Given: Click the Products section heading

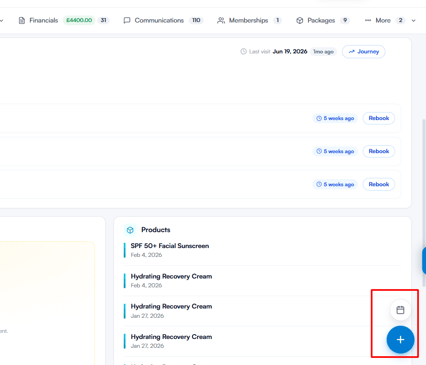Looking at the screenshot, I should coord(156,230).
